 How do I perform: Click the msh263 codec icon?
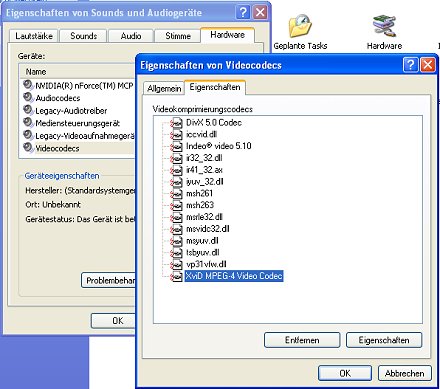[x=176, y=205]
